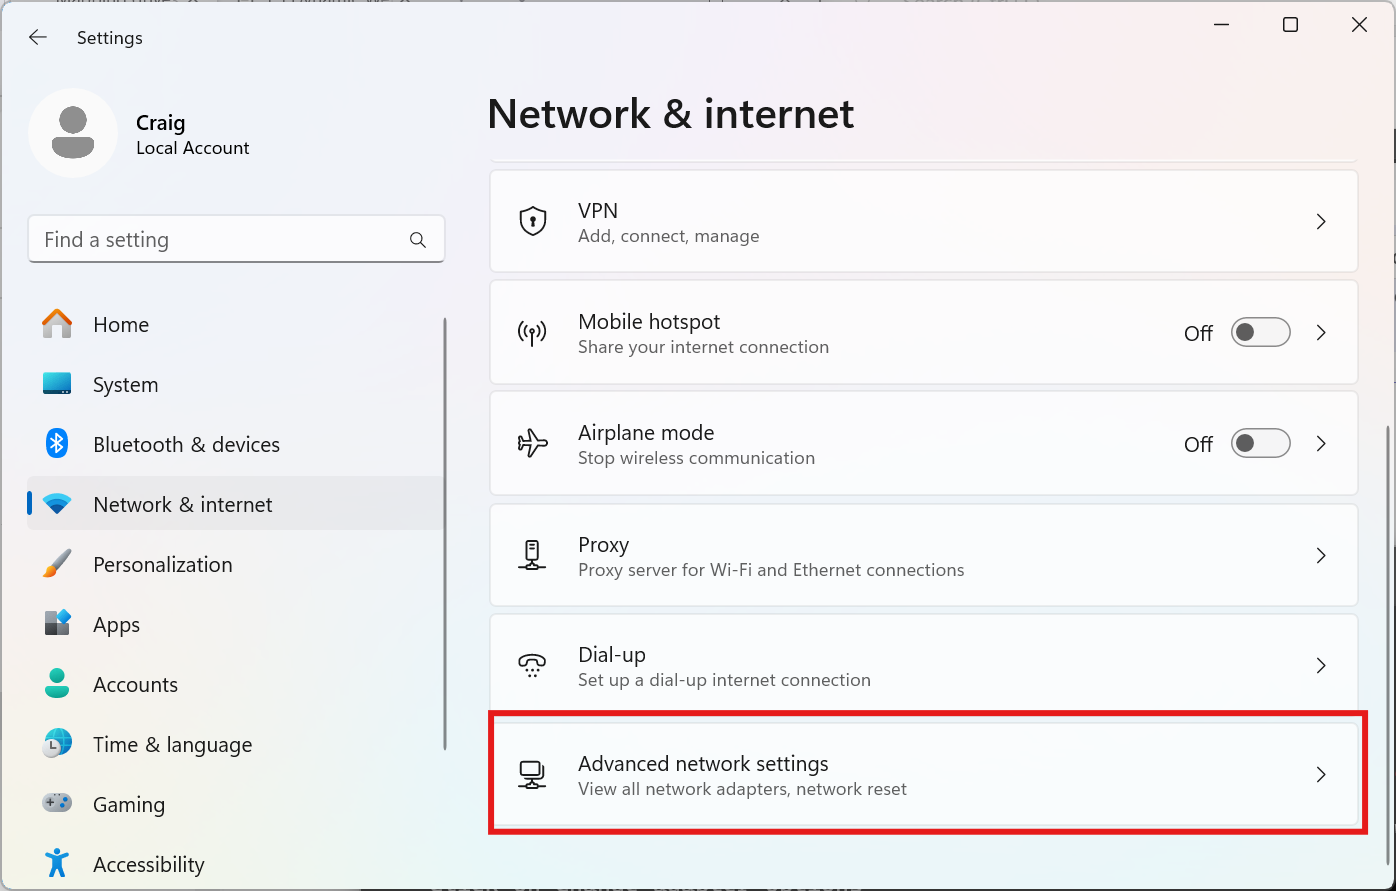The height and width of the screenshot is (891, 1396).
Task: Click the Proxy server icon
Action: tap(532, 555)
